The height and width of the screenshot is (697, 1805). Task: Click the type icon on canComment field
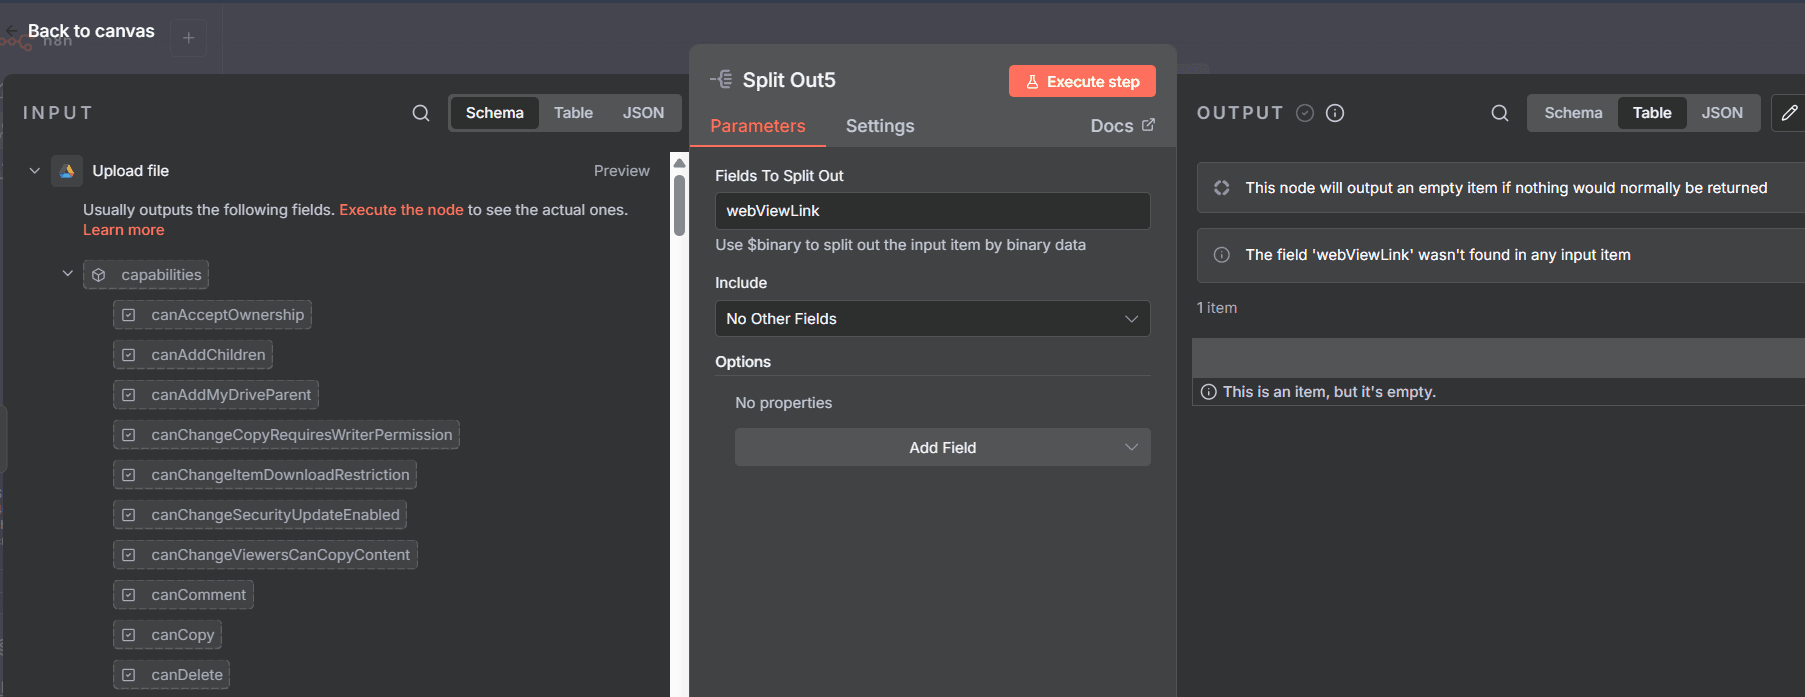(x=129, y=595)
